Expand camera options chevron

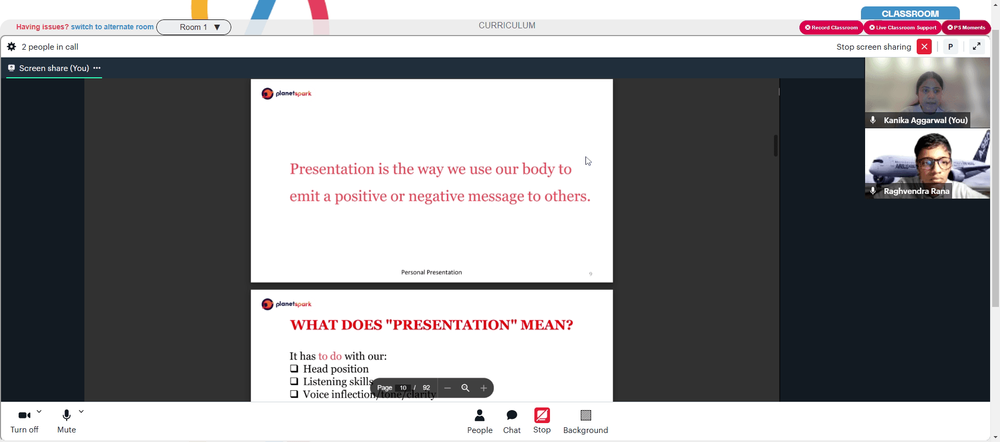click(x=39, y=411)
